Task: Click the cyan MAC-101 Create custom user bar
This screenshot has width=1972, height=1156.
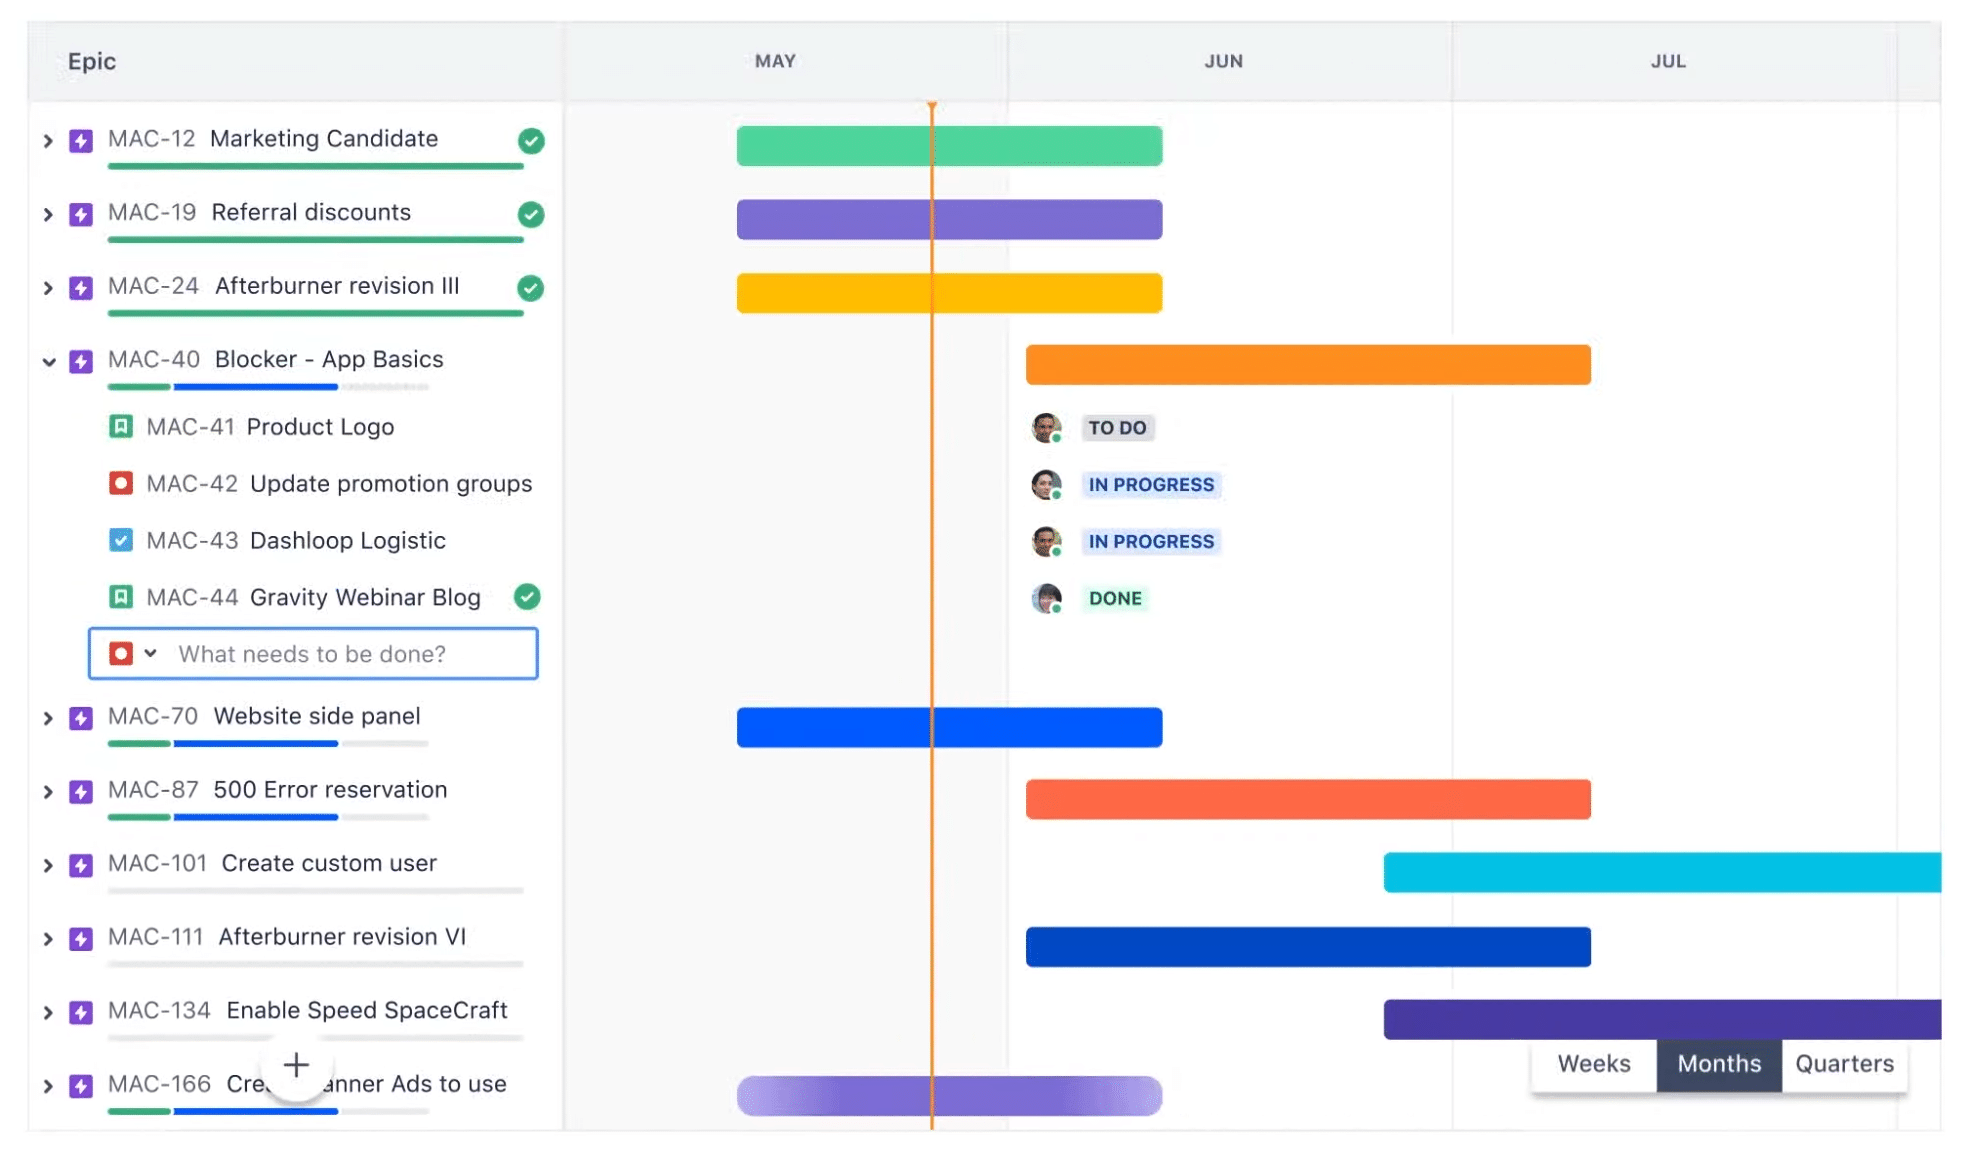Action: 1662,873
